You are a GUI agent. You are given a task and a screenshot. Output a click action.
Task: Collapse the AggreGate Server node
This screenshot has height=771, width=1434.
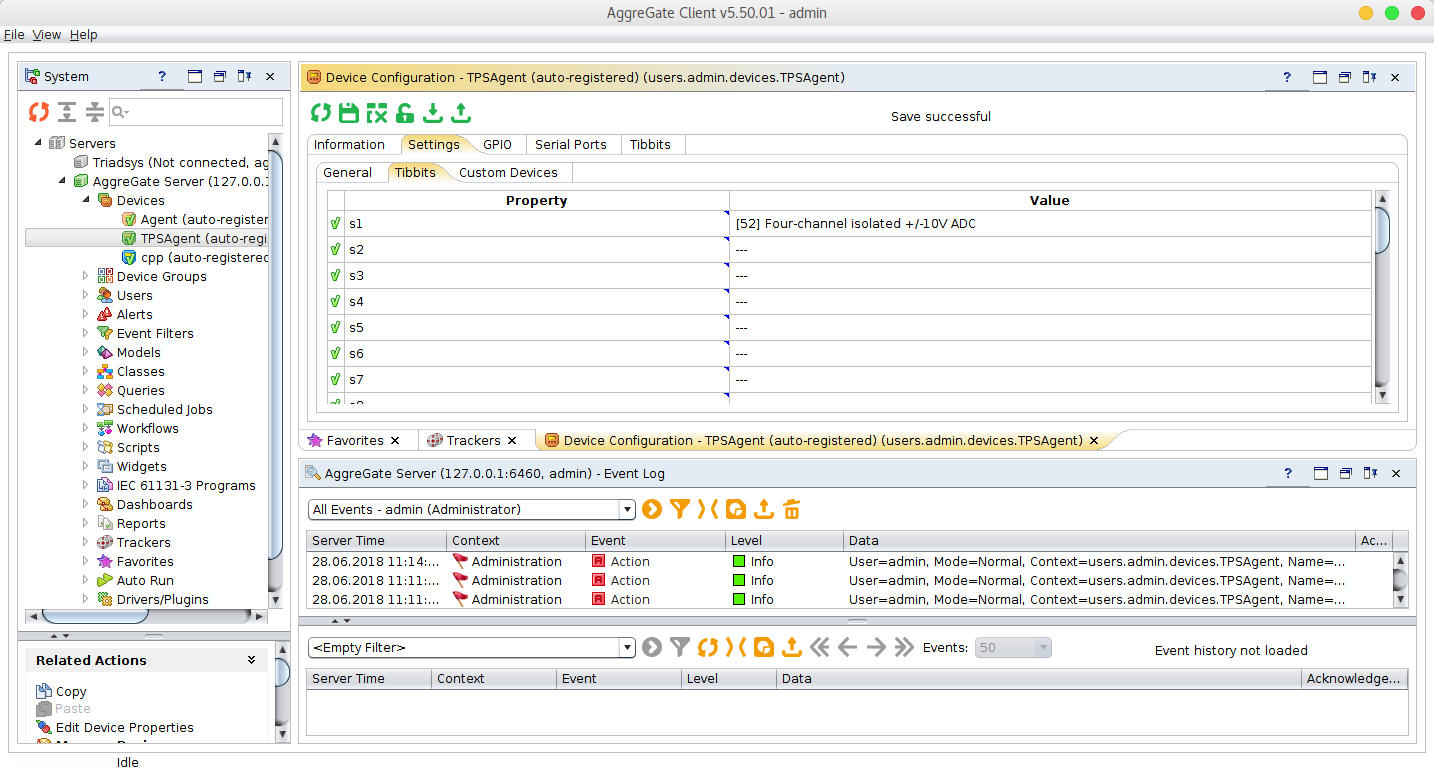(x=62, y=181)
